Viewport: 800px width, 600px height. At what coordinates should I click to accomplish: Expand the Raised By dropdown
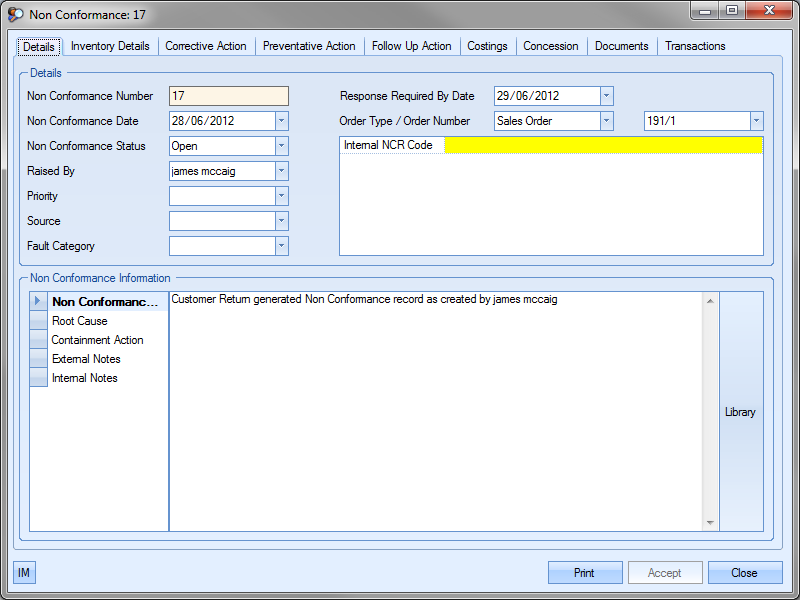pyautogui.click(x=281, y=171)
